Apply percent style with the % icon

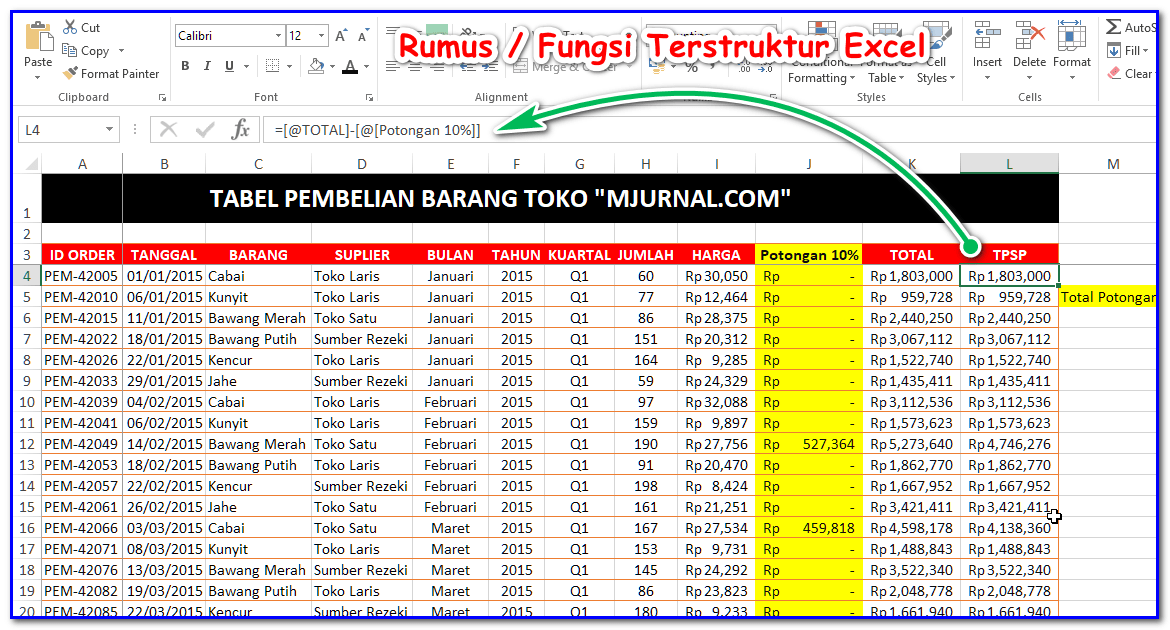tap(692, 67)
